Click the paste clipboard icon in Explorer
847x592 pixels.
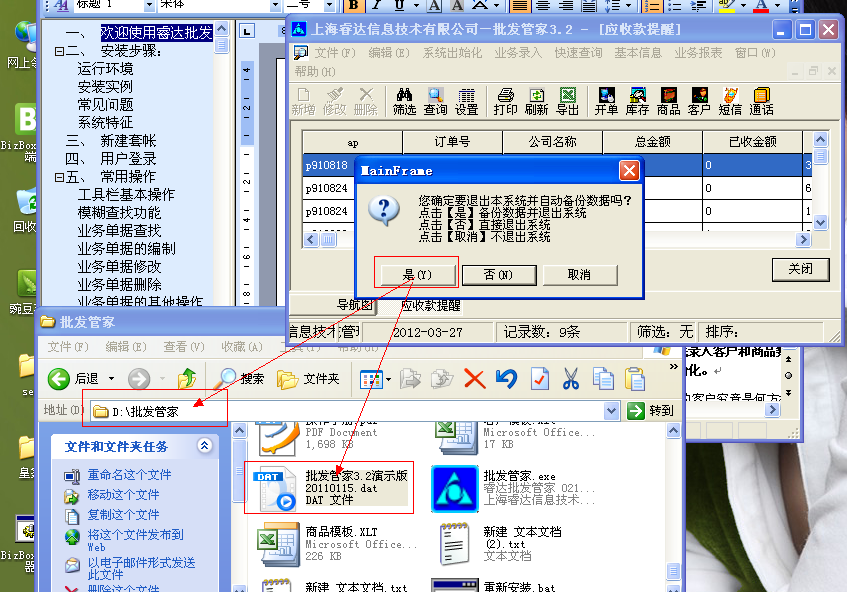(x=635, y=379)
